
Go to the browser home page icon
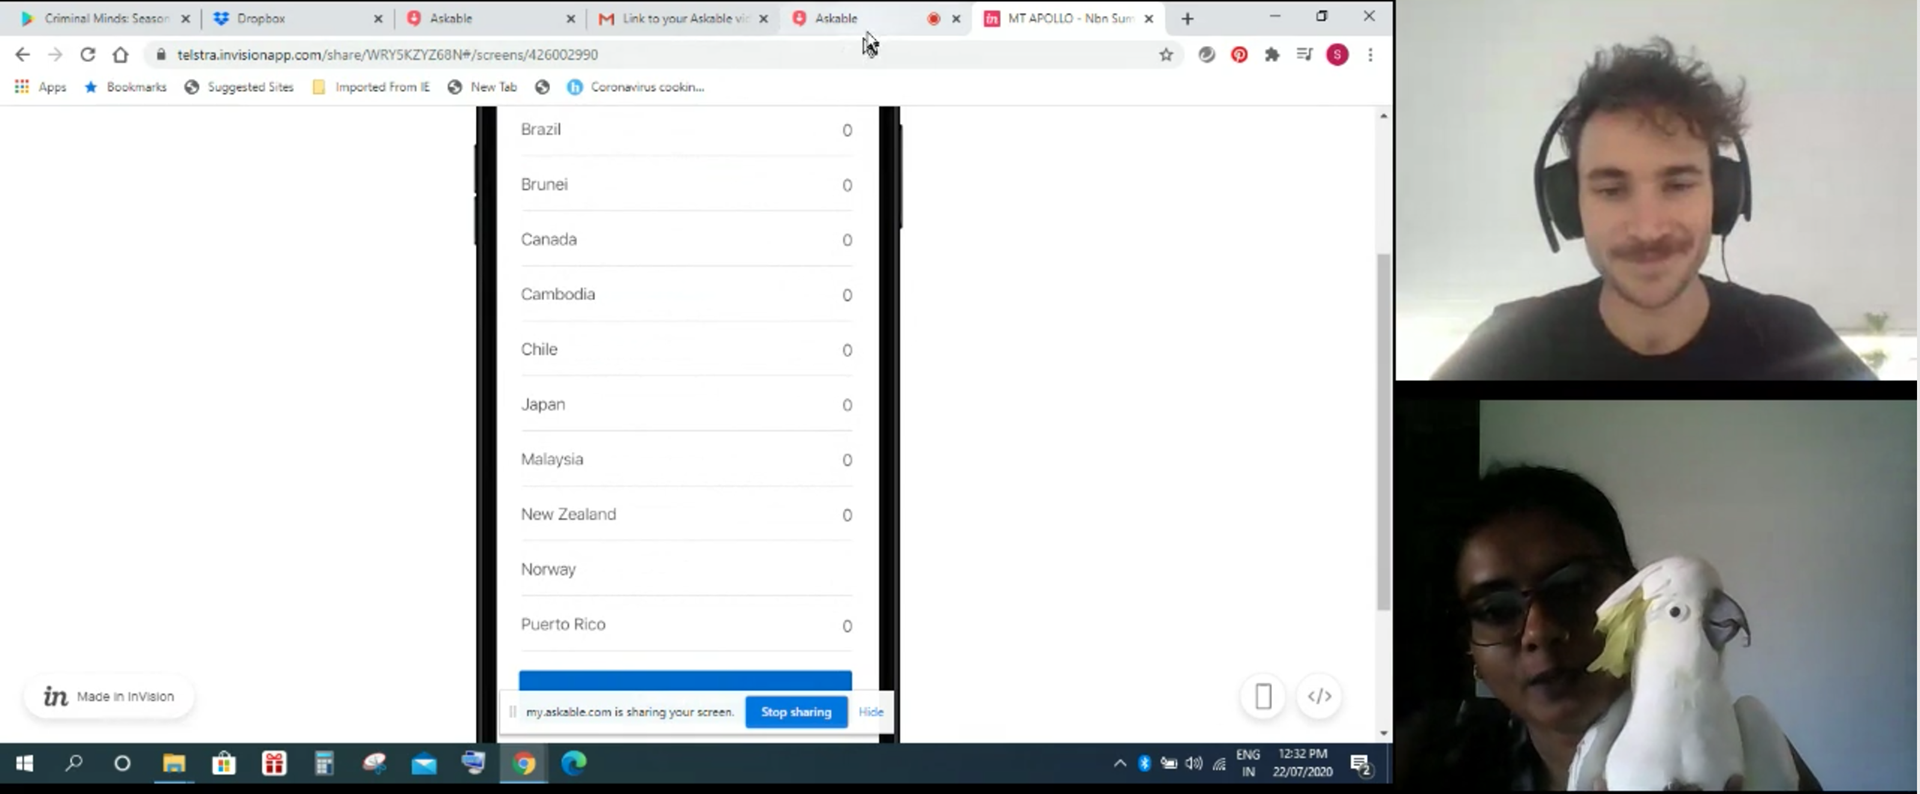tap(121, 55)
